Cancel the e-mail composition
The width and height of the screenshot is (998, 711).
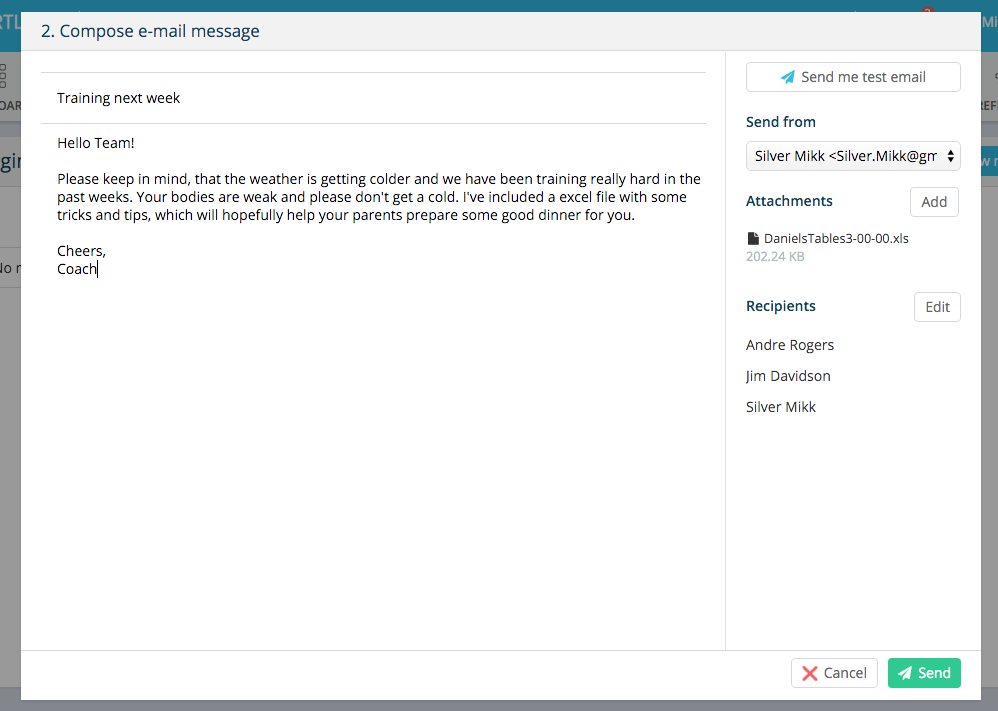click(834, 673)
